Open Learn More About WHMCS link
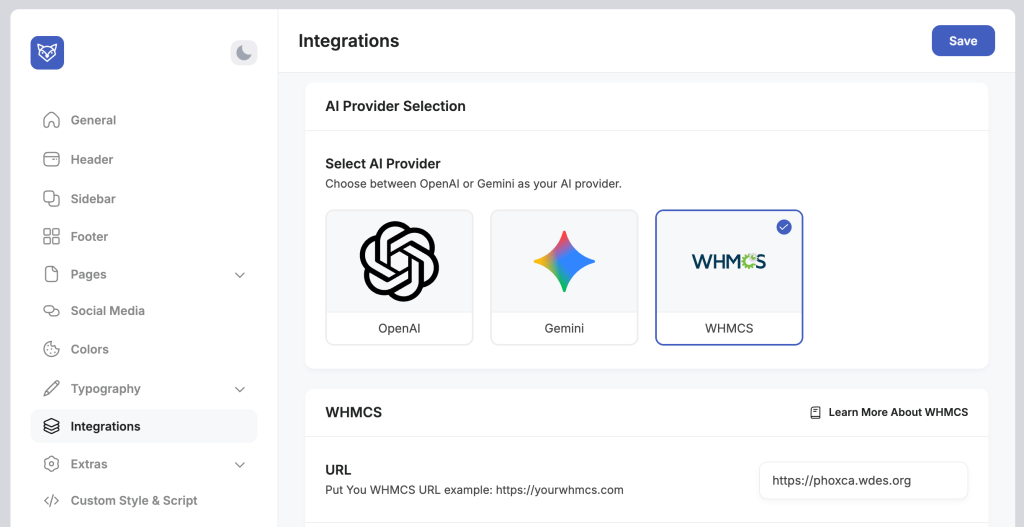 tap(889, 412)
